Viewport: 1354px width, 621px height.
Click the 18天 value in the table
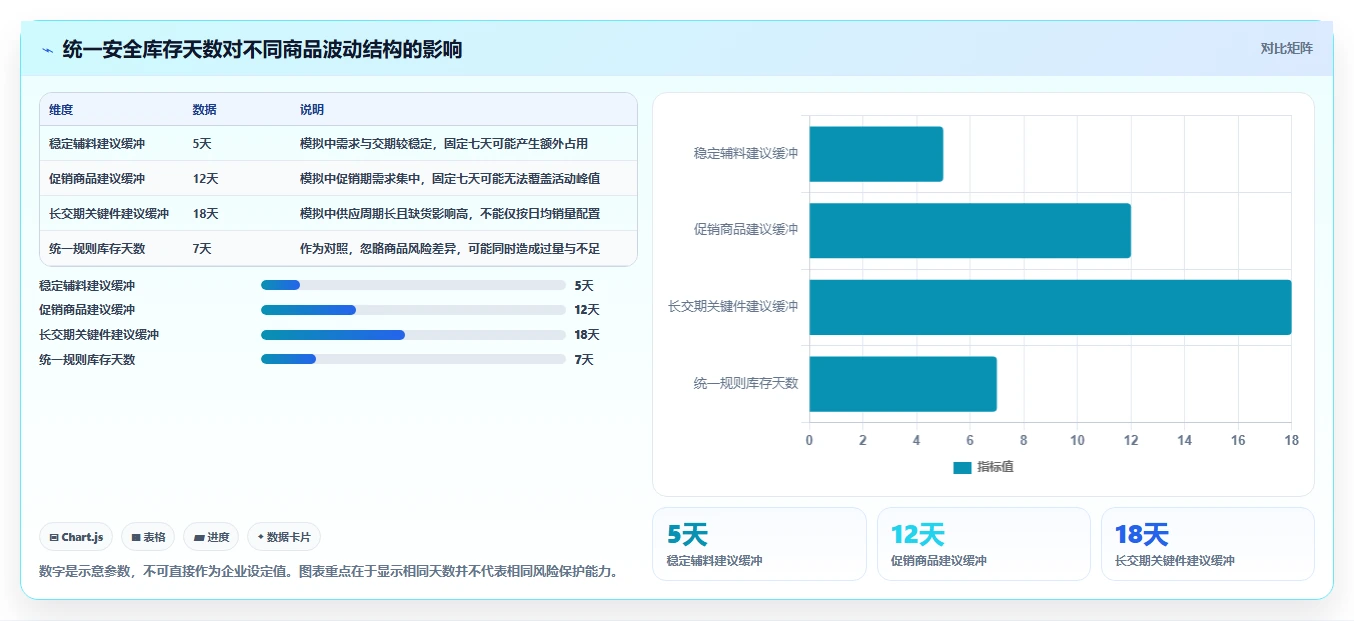pos(205,214)
